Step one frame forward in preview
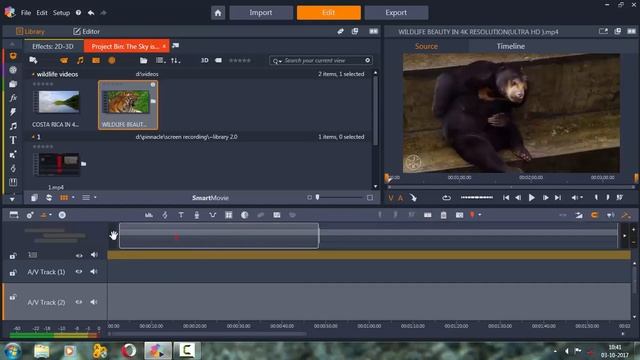The height and width of the screenshot is (360, 640). pyautogui.click(x=545, y=198)
